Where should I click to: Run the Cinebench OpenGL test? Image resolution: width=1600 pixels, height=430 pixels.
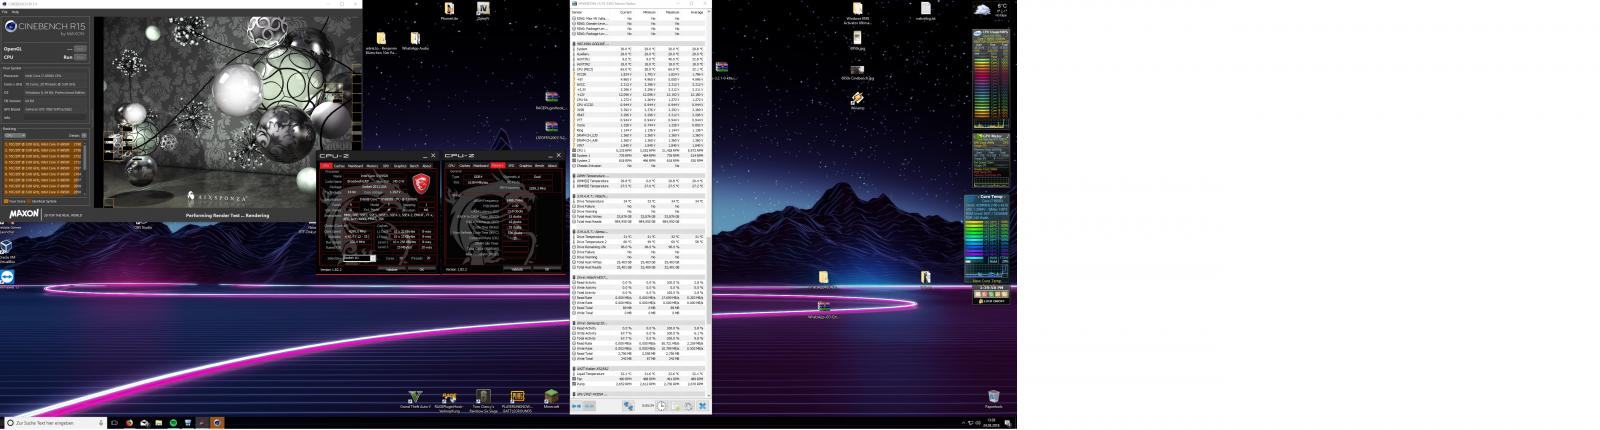(x=80, y=48)
